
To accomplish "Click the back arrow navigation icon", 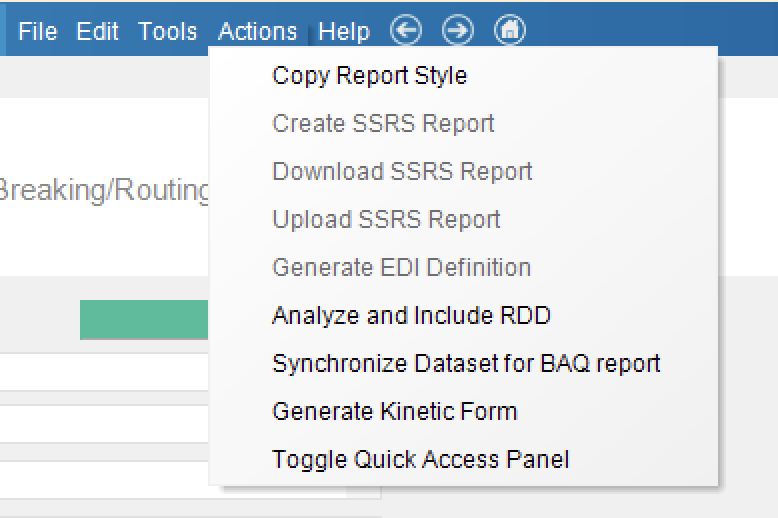I will tap(406, 30).
